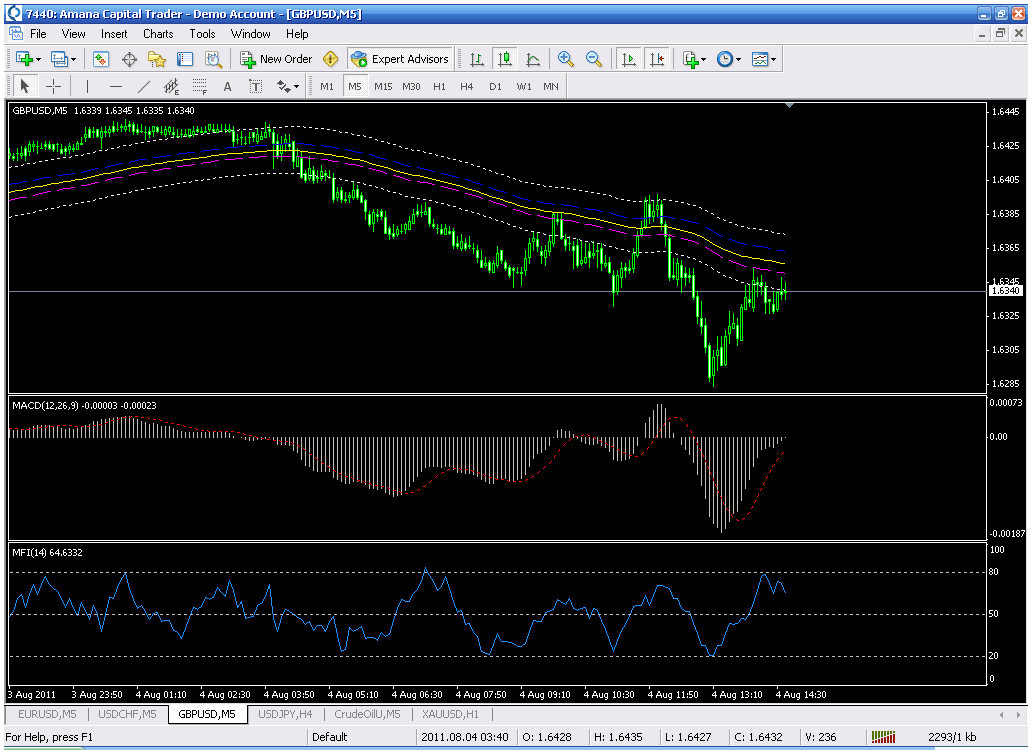
Task: Open the Market Watch window icon
Action: (101, 59)
